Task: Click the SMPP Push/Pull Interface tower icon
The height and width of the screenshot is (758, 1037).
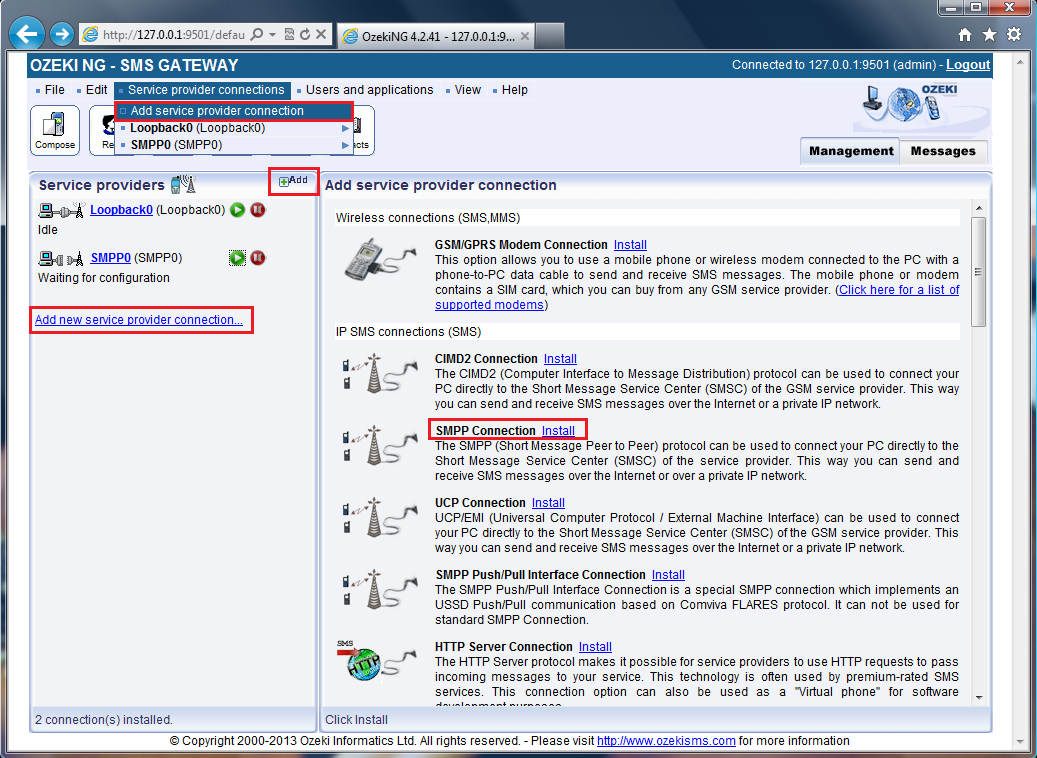Action: click(380, 589)
